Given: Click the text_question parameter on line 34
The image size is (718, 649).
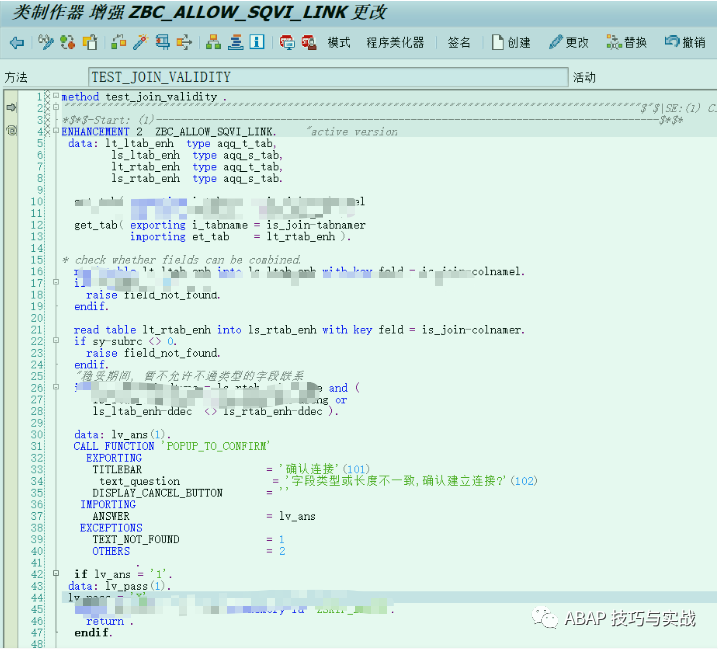Looking at the screenshot, I should (140, 481).
